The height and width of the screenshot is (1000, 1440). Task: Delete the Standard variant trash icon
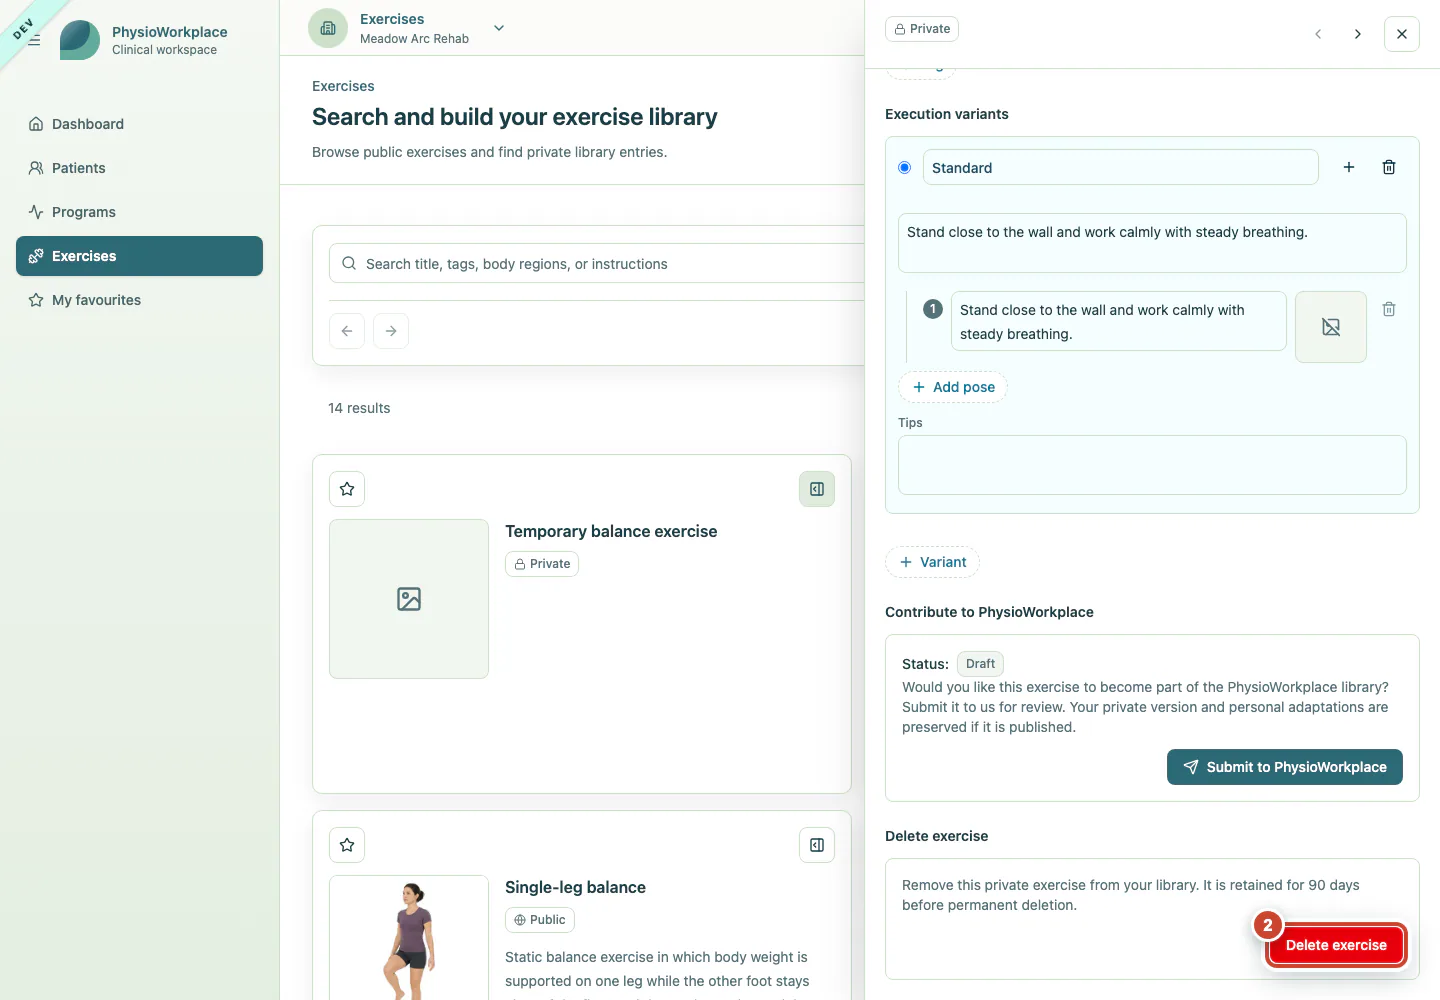[x=1389, y=167]
